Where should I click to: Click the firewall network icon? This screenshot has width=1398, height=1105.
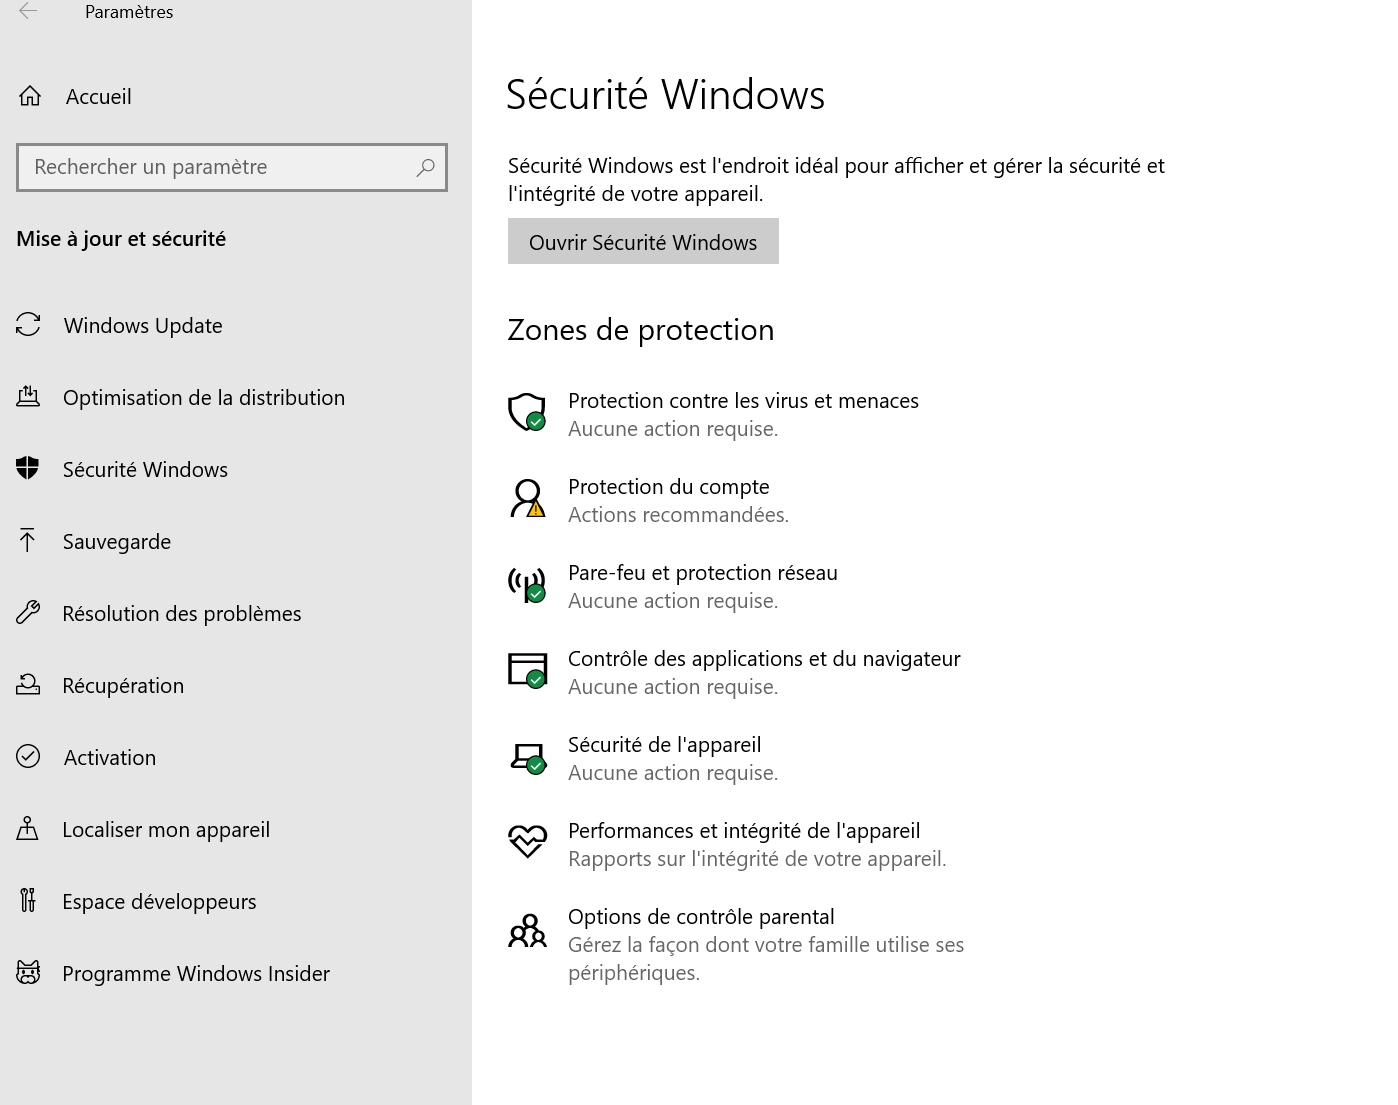coord(527,585)
